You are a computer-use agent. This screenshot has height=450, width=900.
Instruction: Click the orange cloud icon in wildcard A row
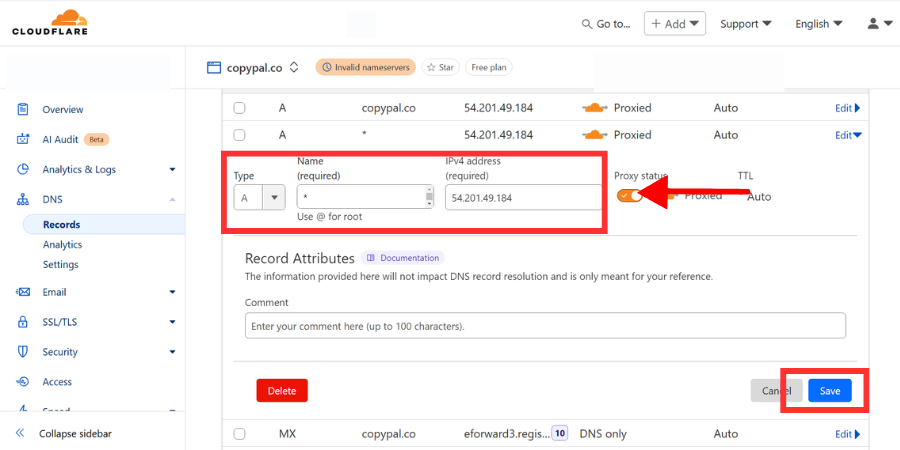[x=595, y=135]
